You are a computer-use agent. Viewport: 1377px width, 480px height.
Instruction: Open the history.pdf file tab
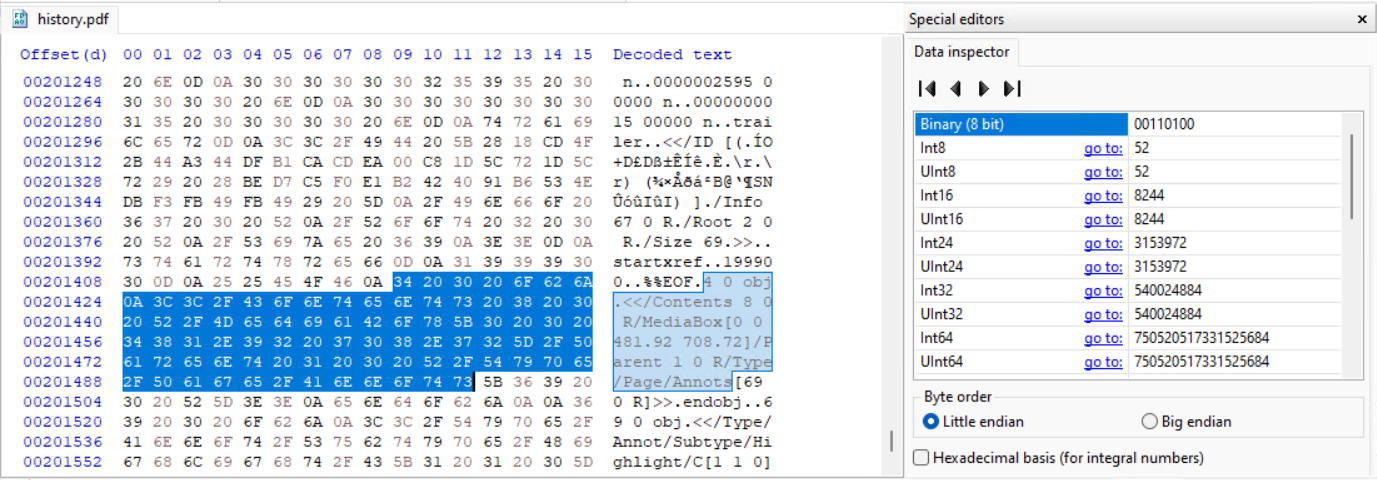point(61,18)
